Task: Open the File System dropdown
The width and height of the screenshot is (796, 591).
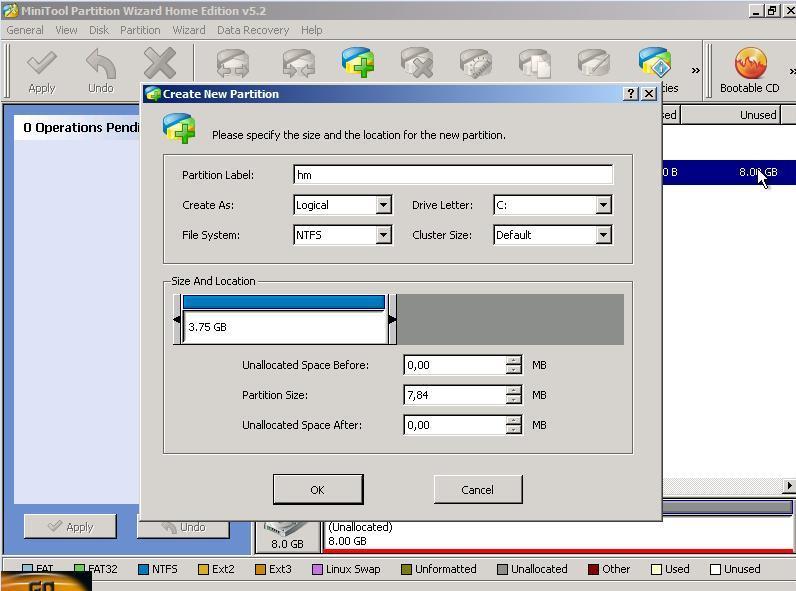Action: click(382, 235)
